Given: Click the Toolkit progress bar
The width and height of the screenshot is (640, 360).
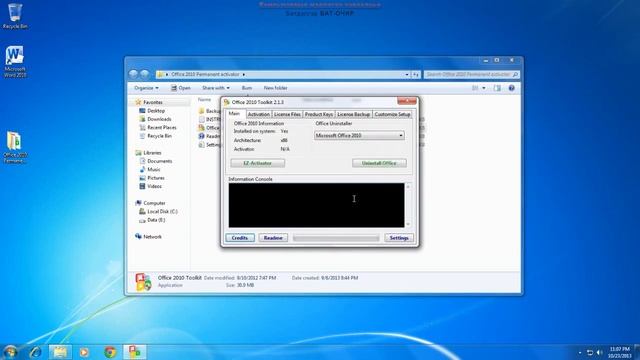Looking at the screenshot, I should [336, 238].
